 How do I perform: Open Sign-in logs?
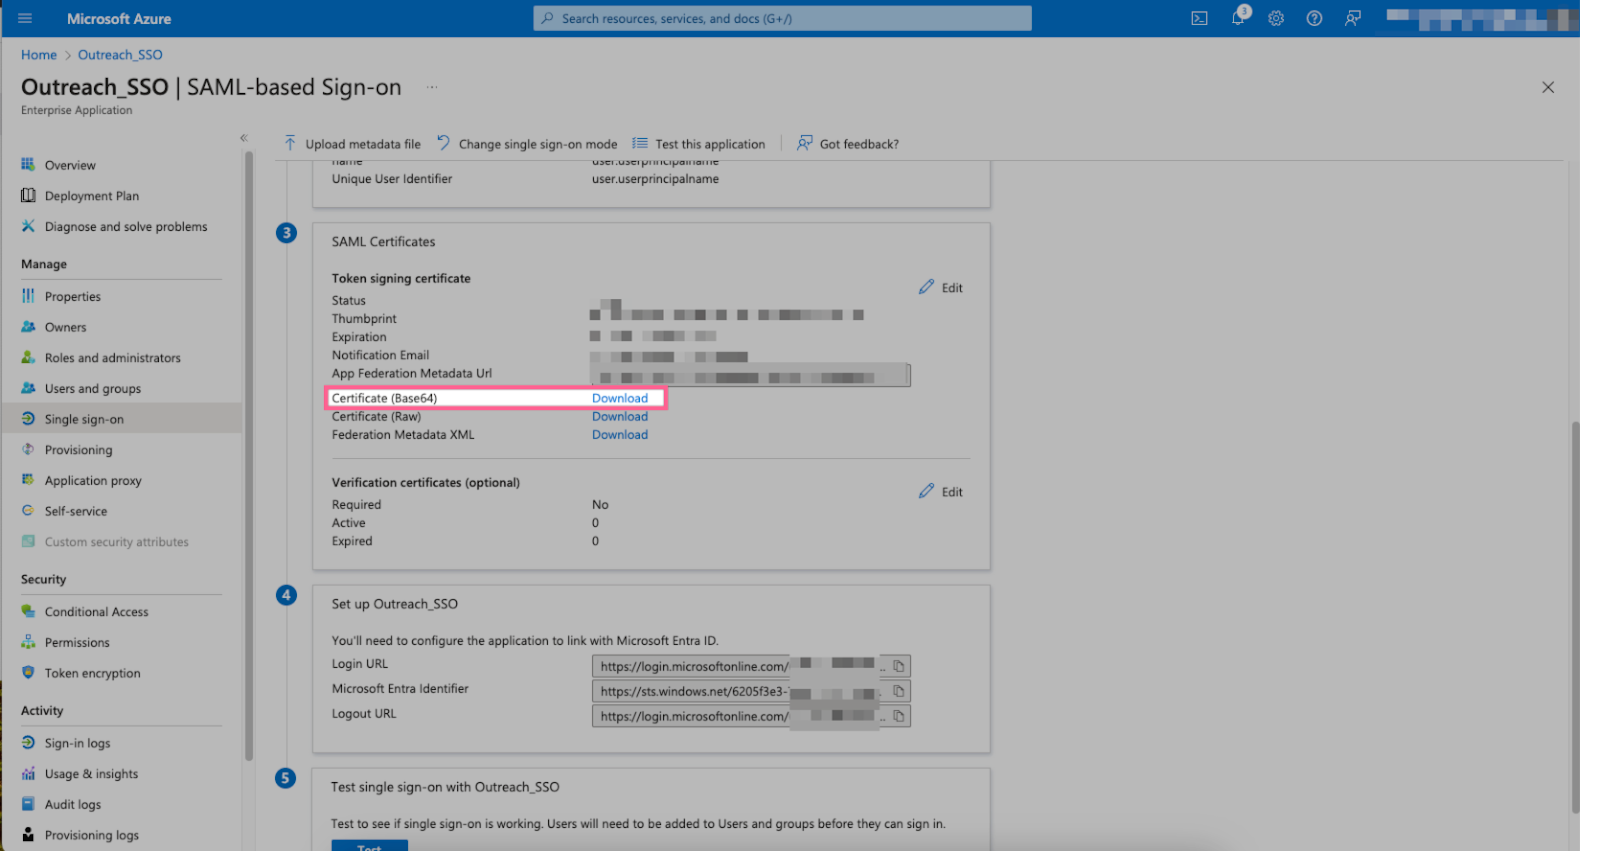78,744
